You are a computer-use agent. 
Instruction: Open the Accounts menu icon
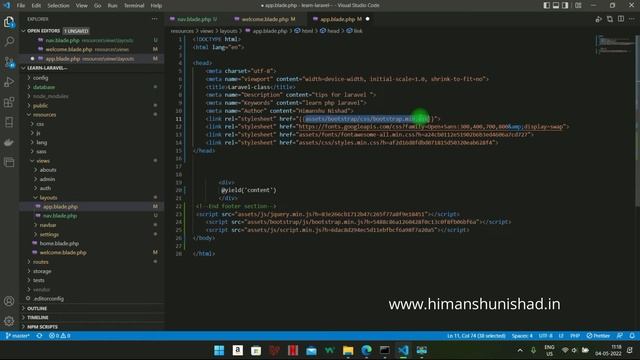[9, 301]
